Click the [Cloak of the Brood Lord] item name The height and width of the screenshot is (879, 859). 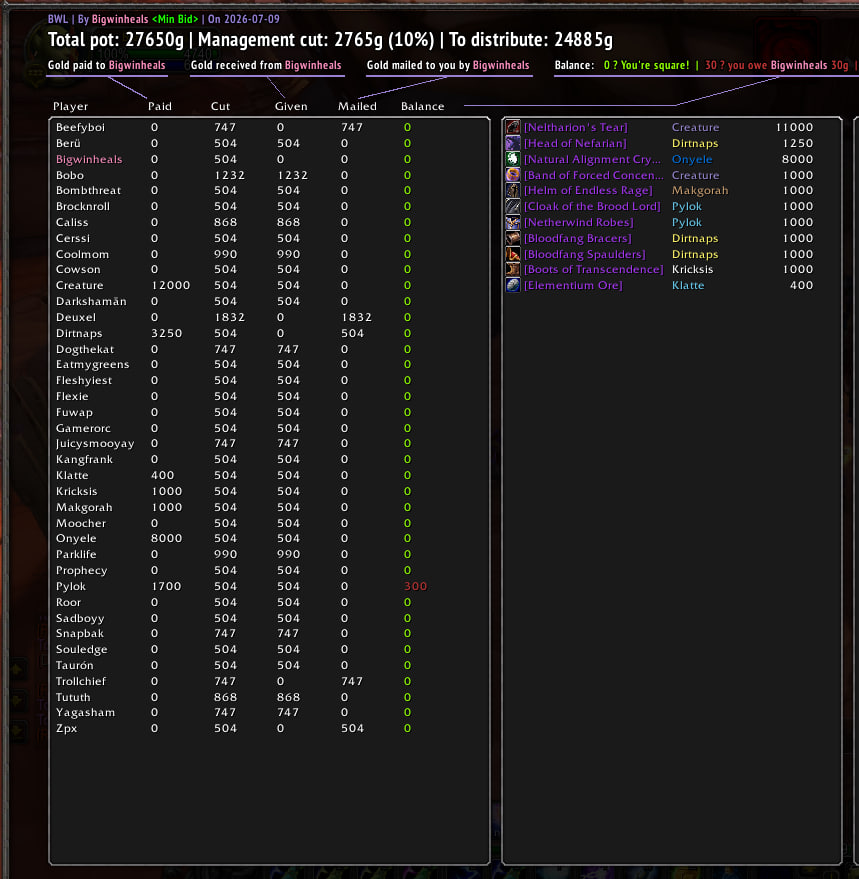click(x=592, y=206)
